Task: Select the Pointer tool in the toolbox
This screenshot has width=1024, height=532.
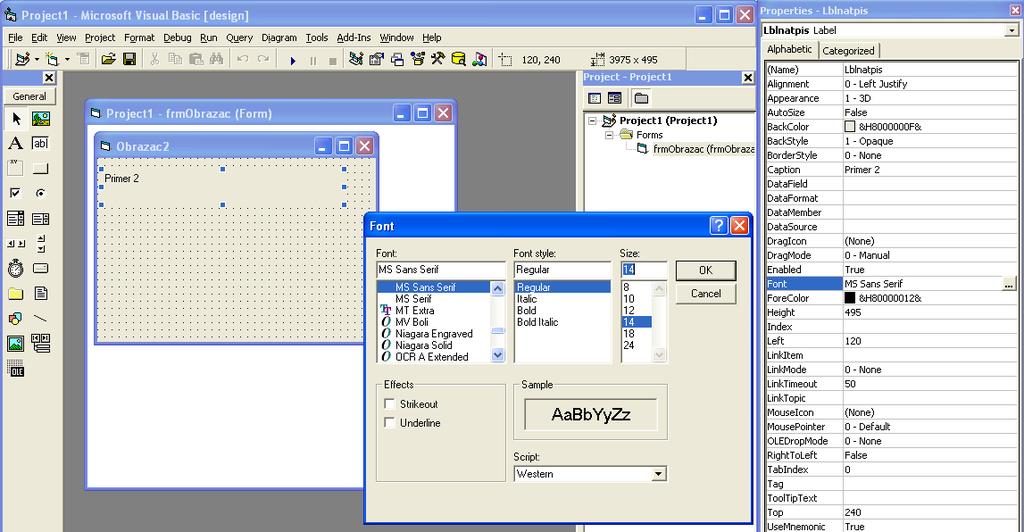Action: [16, 119]
